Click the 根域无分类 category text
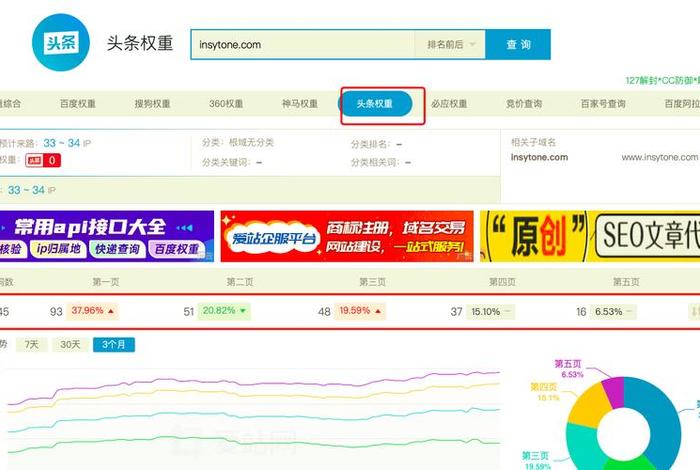This screenshot has height=470, width=700. [251, 142]
